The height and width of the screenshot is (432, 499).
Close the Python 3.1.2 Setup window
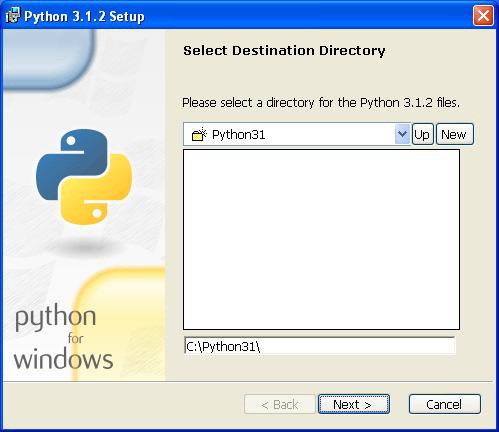point(483,16)
